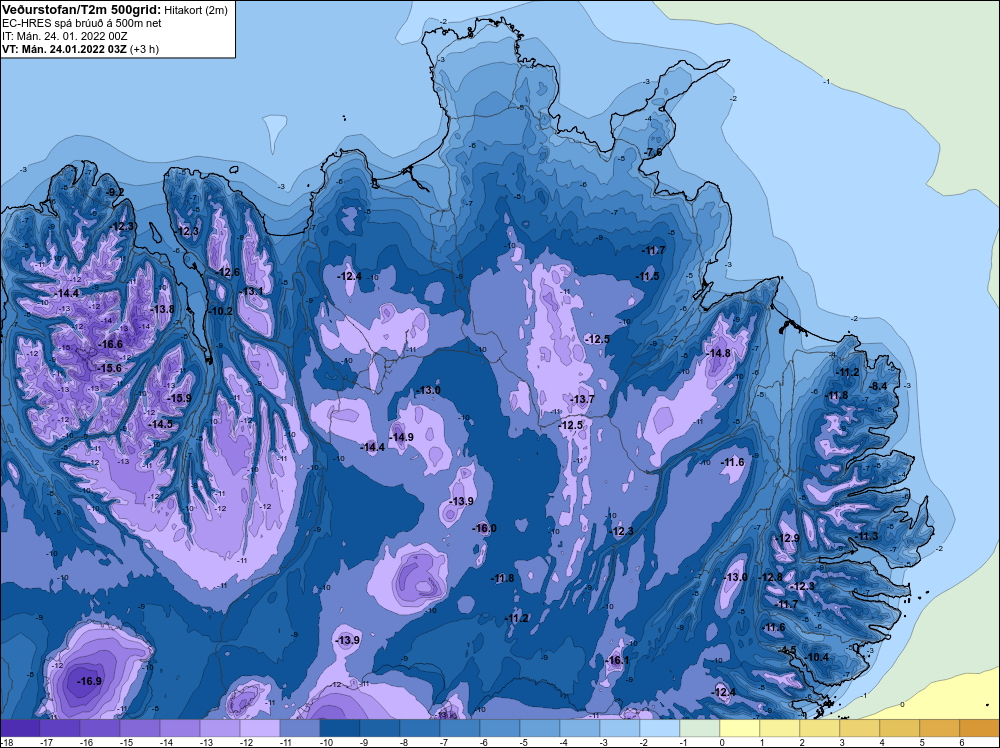1000x748 pixels.
Task: Click the -14.9 temperature reading
Action: pos(401,437)
